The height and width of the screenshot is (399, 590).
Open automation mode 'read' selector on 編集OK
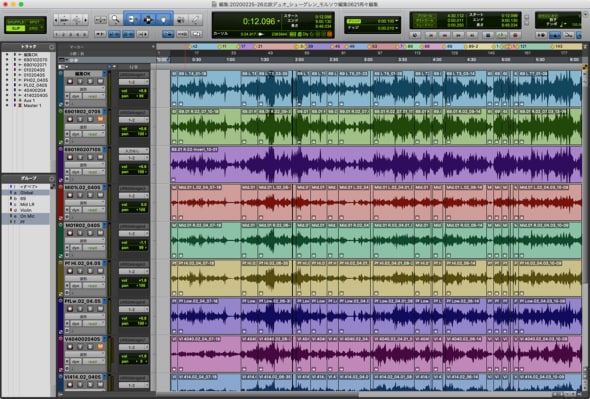coord(94,96)
